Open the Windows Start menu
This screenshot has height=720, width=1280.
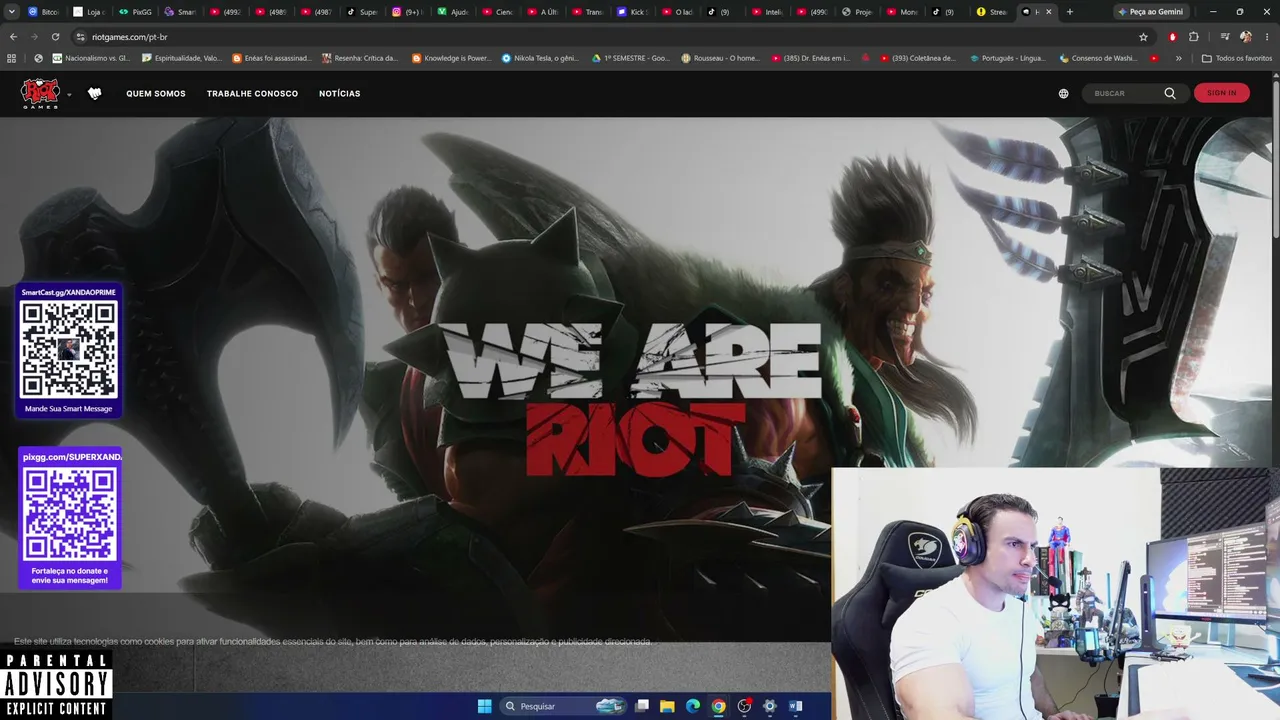tap(485, 706)
